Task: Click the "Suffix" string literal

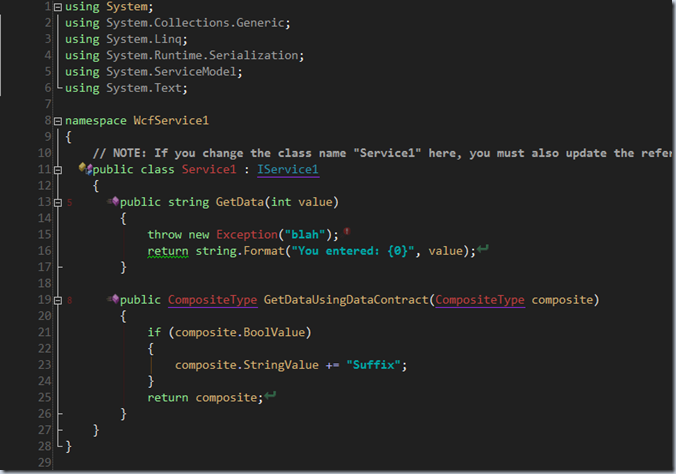Action: tap(373, 365)
